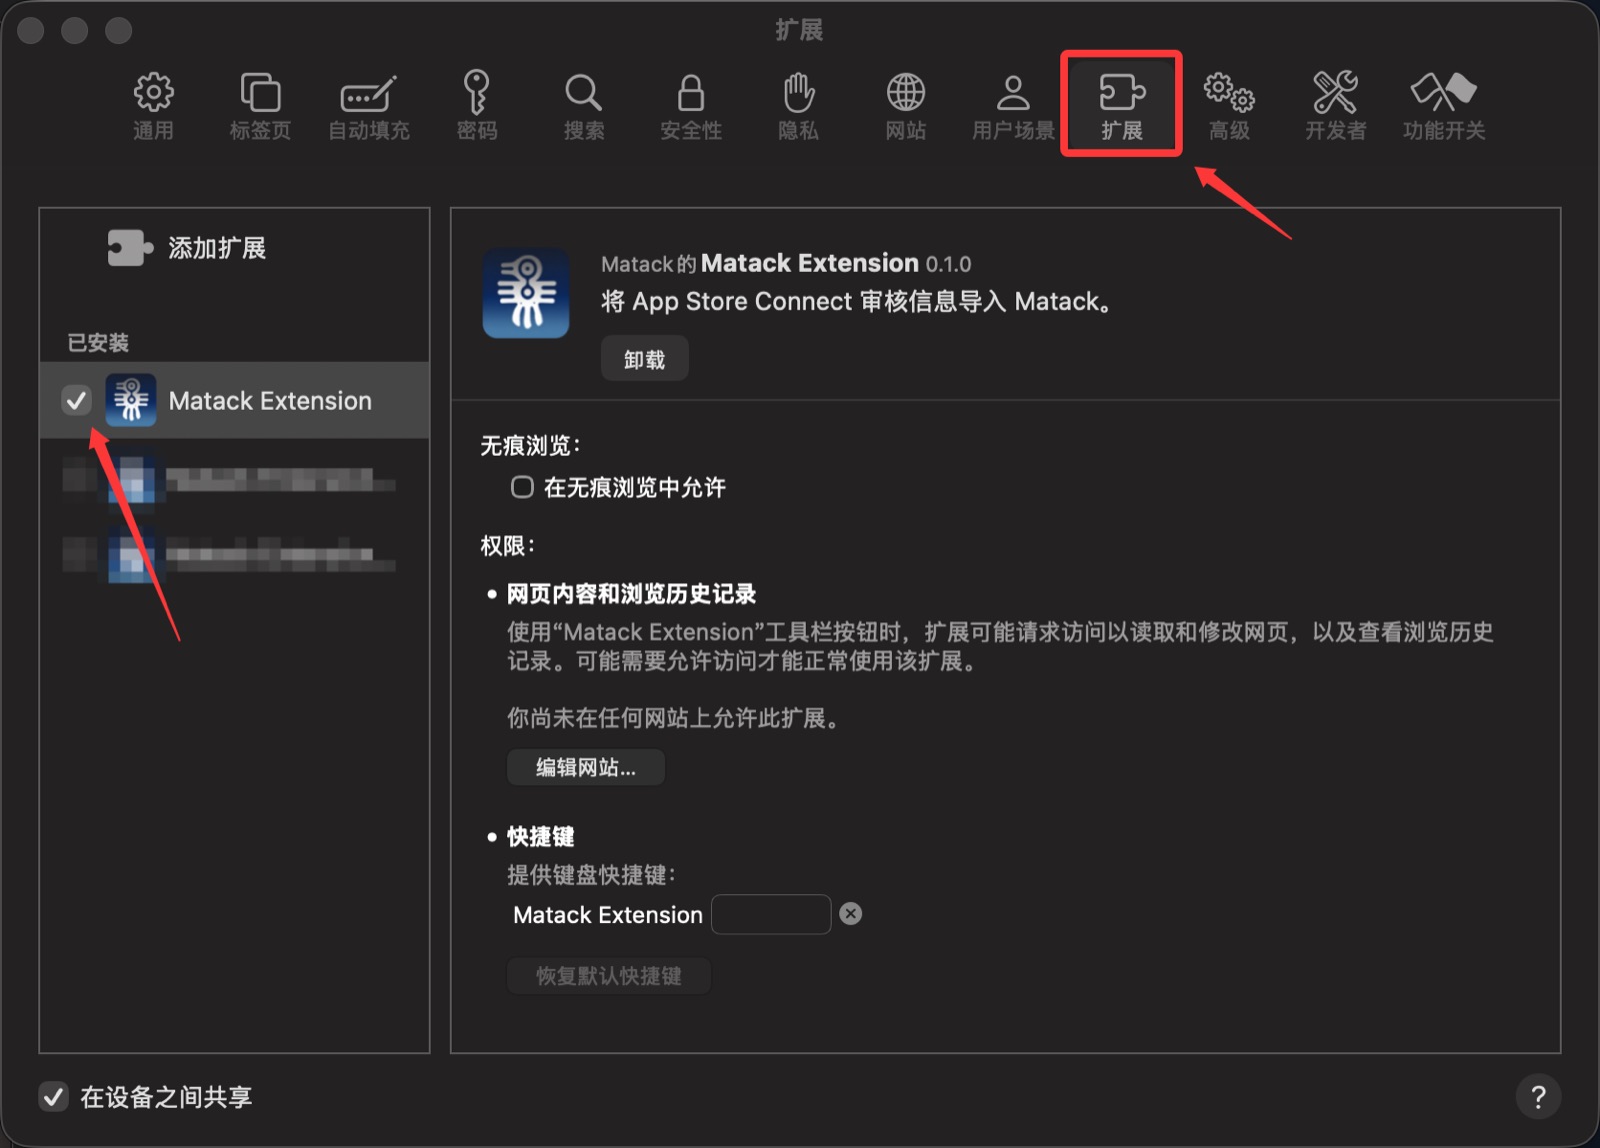Disable the Matack Extension checkbox
Image resolution: width=1600 pixels, height=1148 pixels.
pyautogui.click(x=76, y=400)
